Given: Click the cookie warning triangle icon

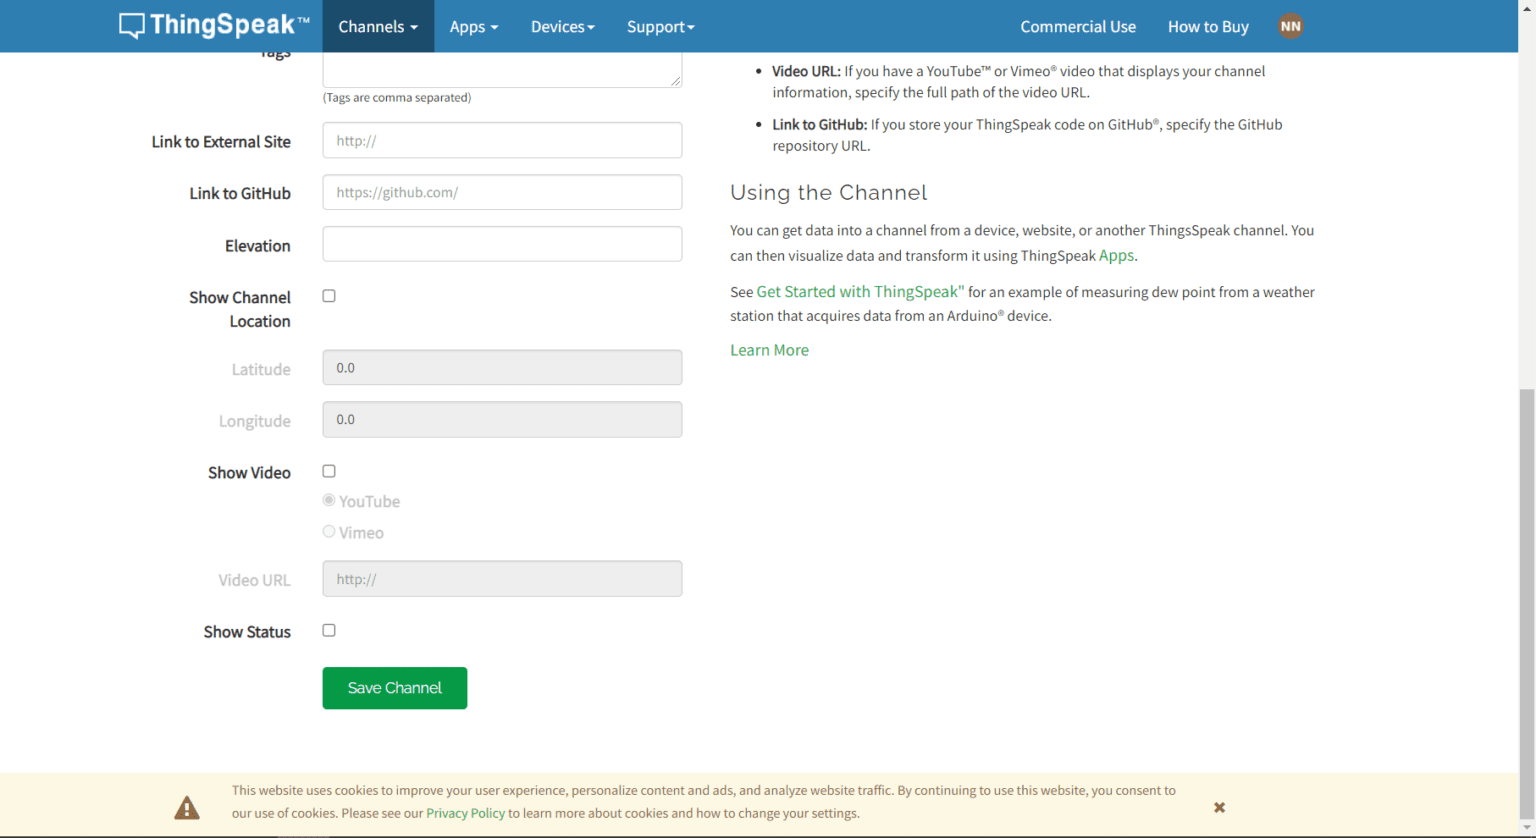Looking at the screenshot, I should tap(187, 808).
